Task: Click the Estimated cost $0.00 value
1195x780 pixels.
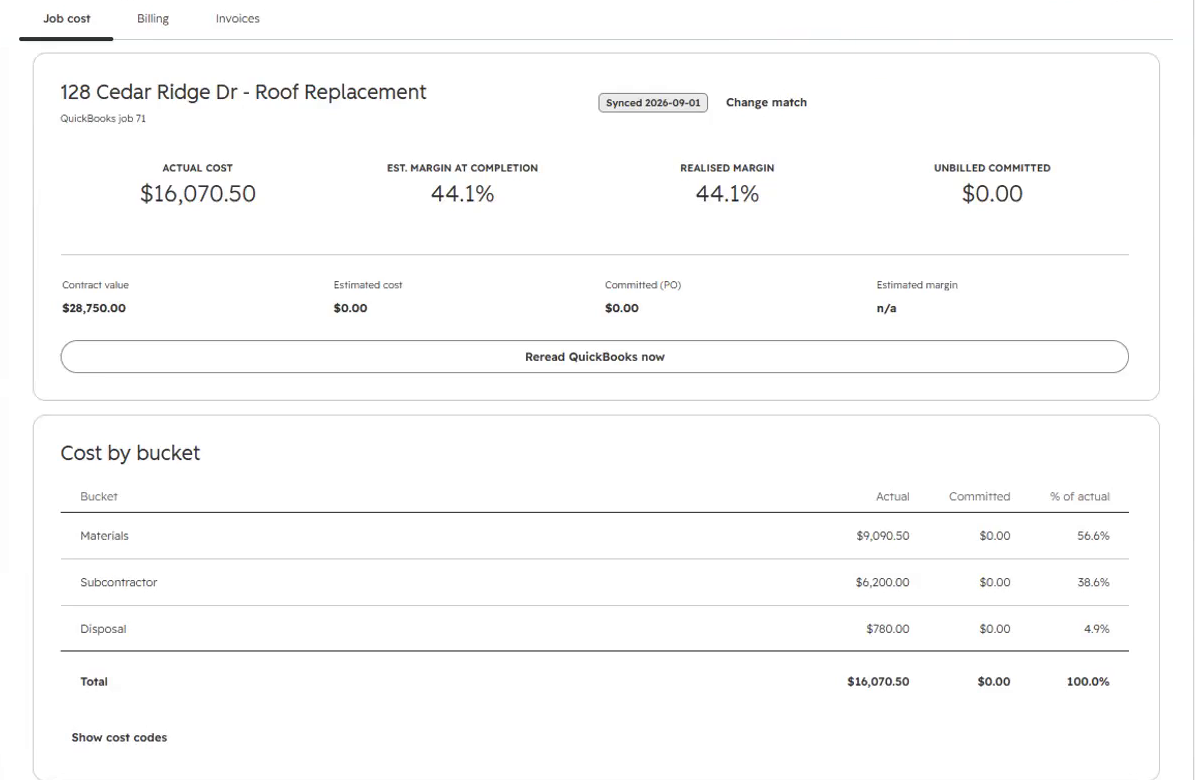Action: 351,308
